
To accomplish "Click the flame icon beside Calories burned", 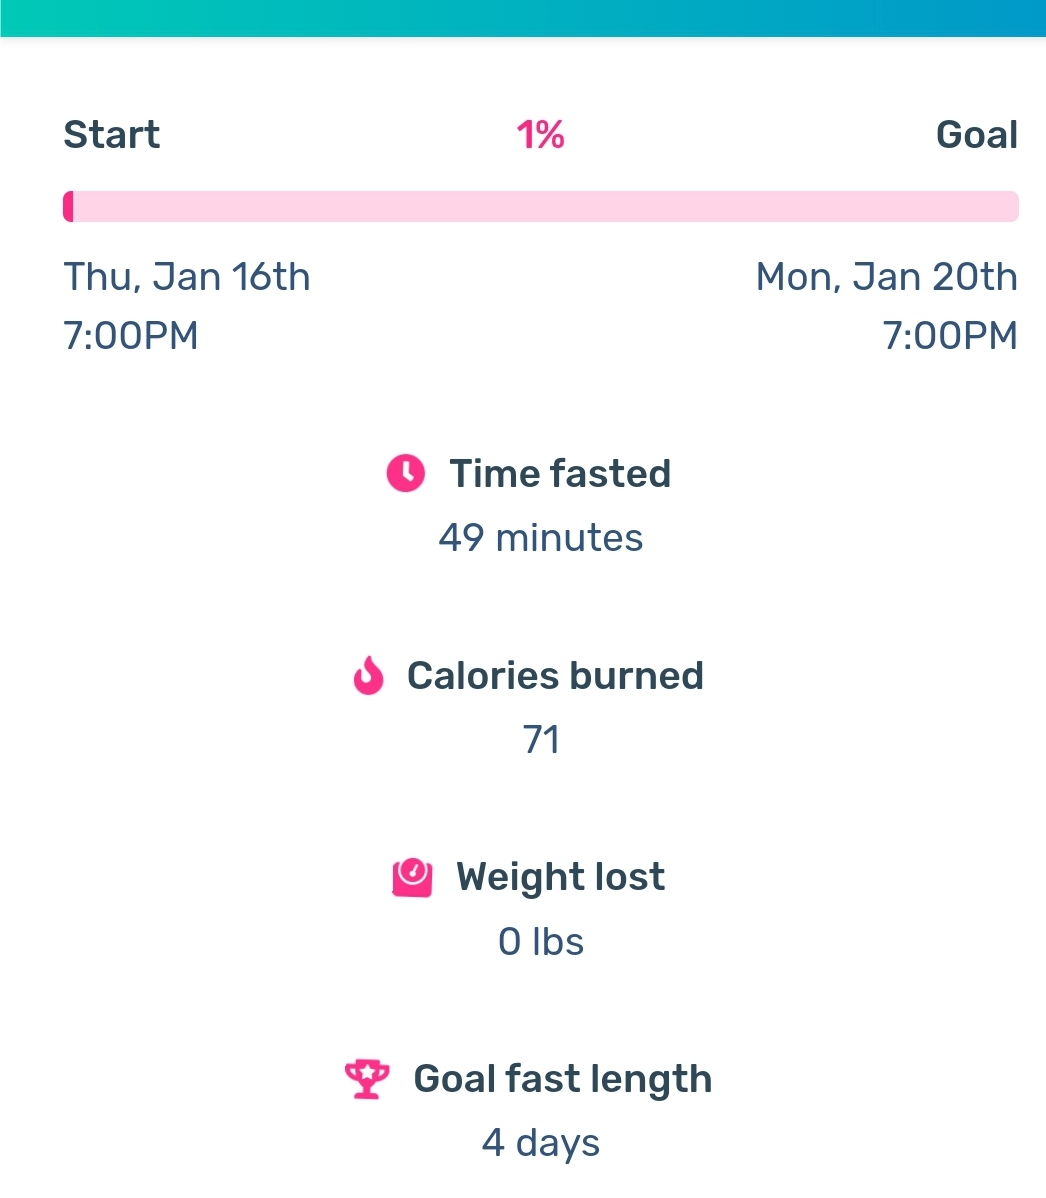I will (x=368, y=675).
